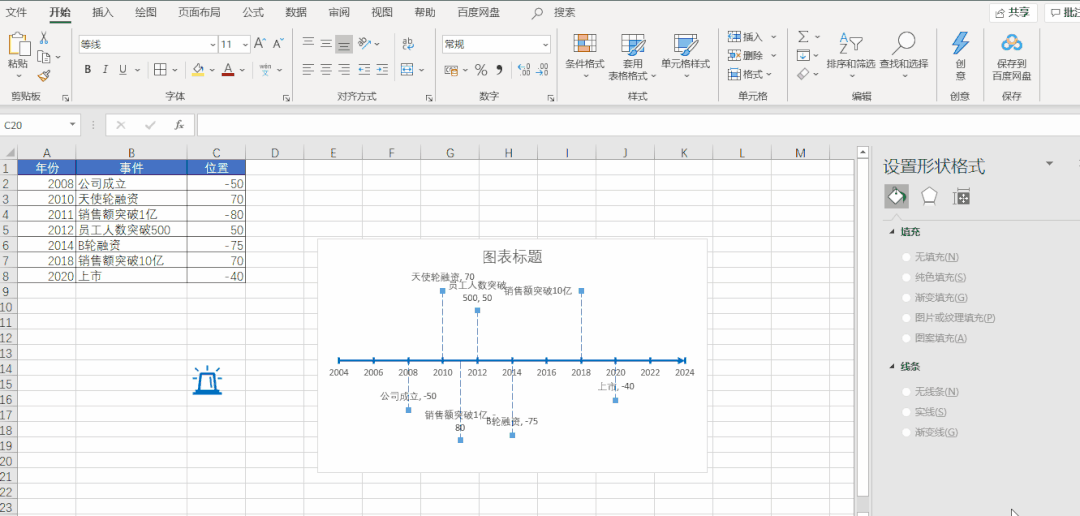This screenshot has width=1080, height=516.
Task: Click column header C
Action: 216,153
